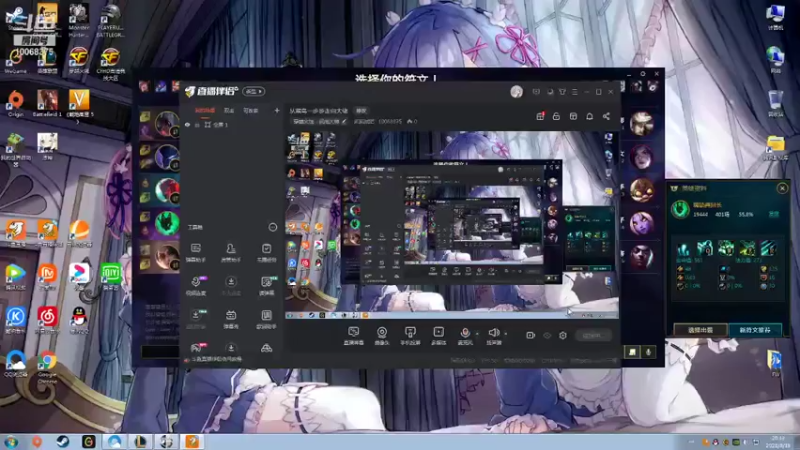
Task: Expand the microphone options arrow
Action: click(477, 334)
